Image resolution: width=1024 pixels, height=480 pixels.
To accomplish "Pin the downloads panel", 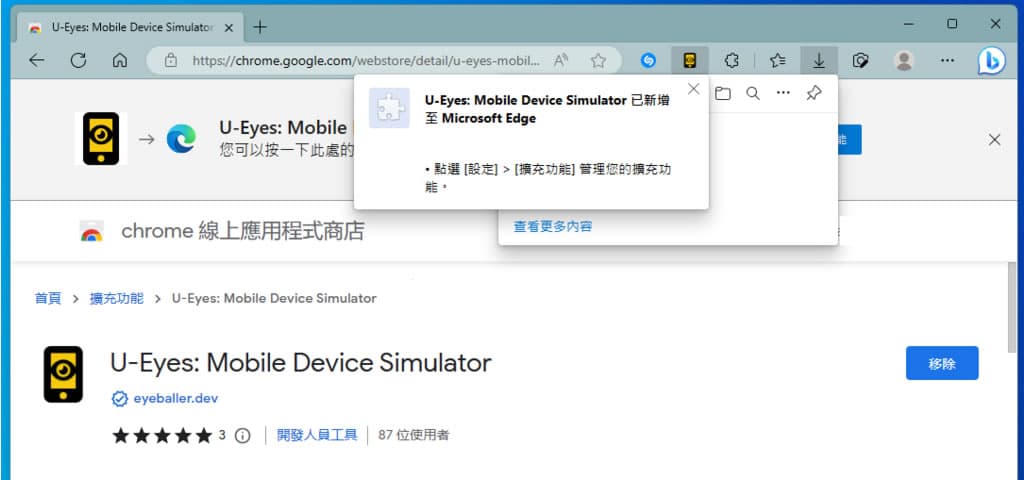I will coord(814,93).
